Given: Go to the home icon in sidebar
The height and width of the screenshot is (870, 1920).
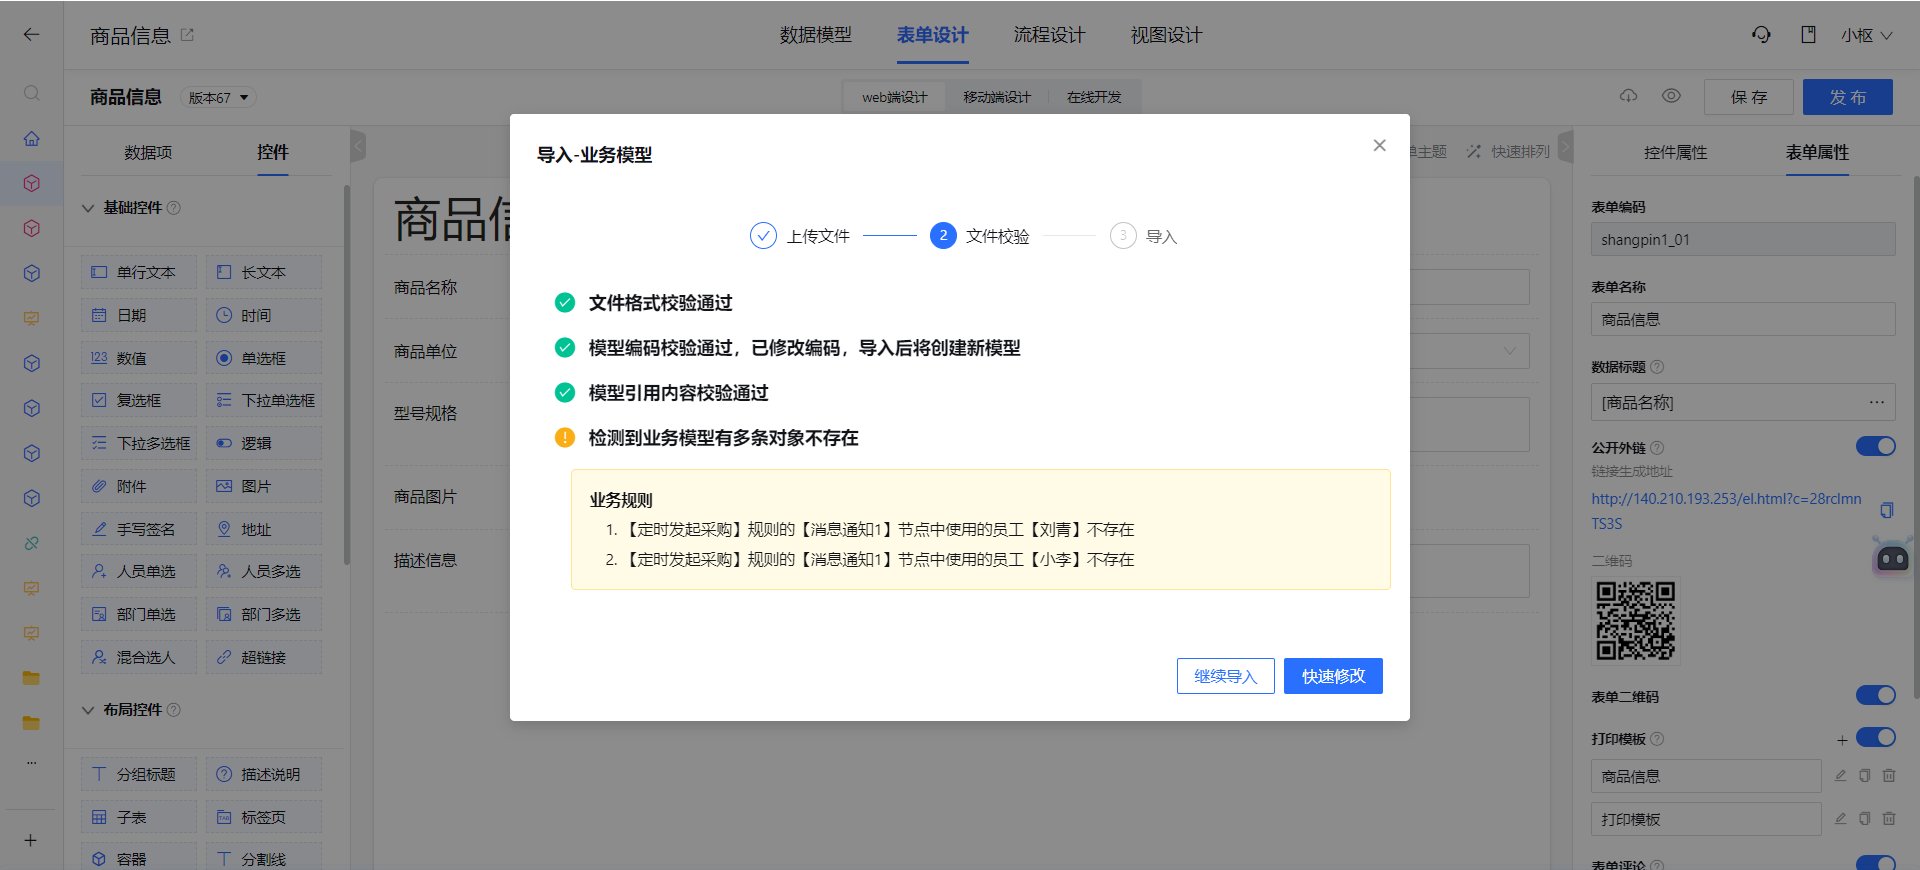Looking at the screenshot, I should click(32, 138).
